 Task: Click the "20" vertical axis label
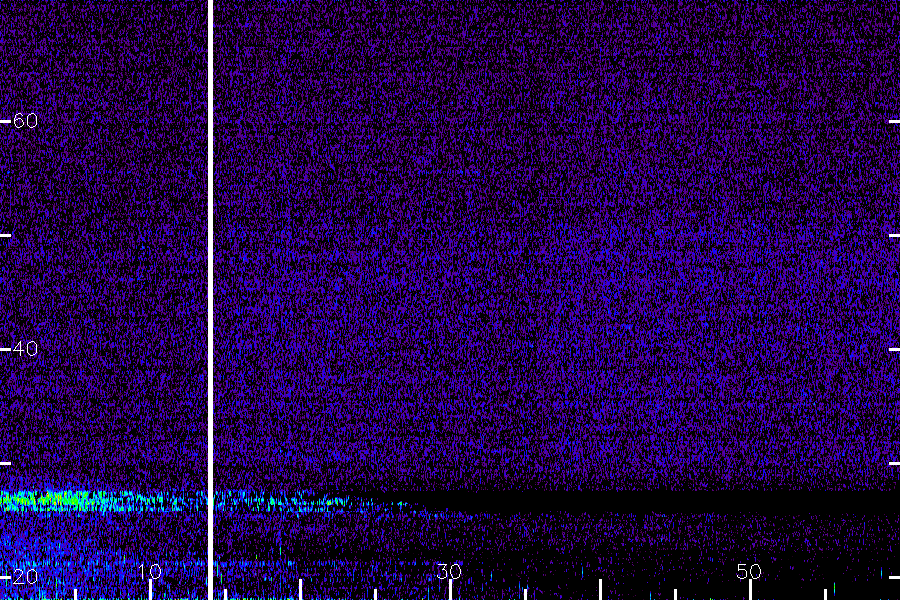[x=25, y=576]
